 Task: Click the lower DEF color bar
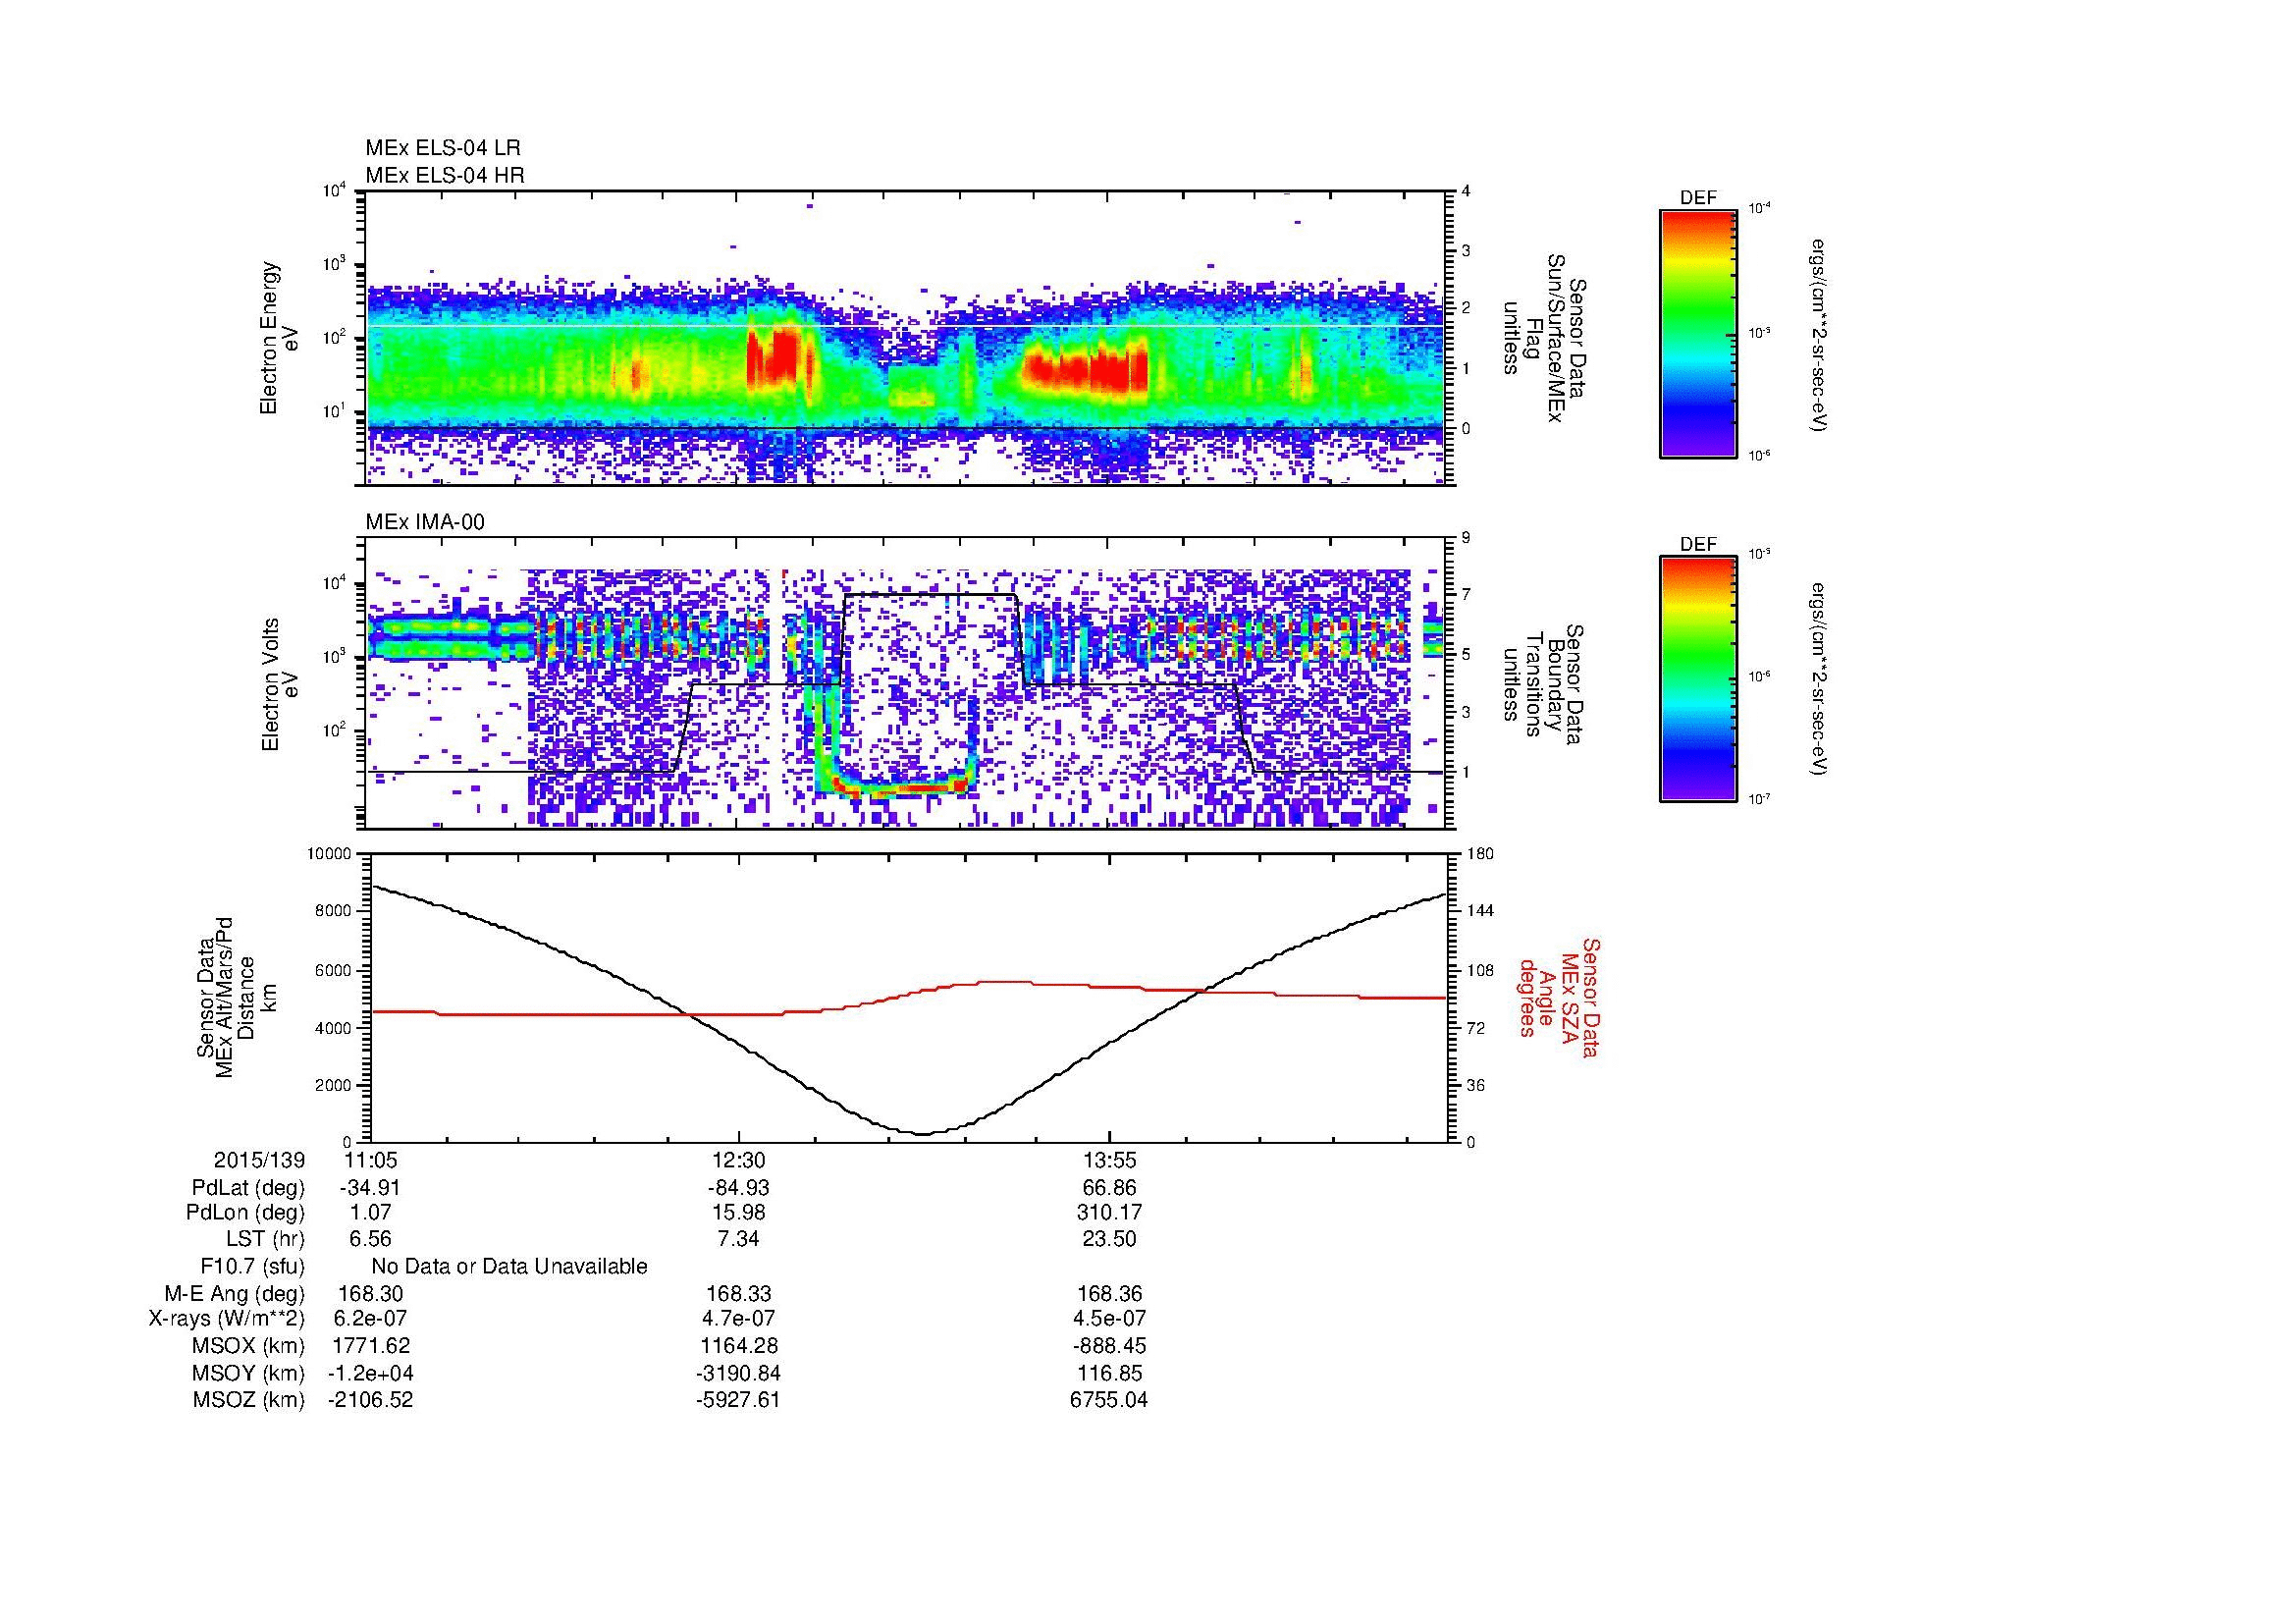(x=1698, y=679)
